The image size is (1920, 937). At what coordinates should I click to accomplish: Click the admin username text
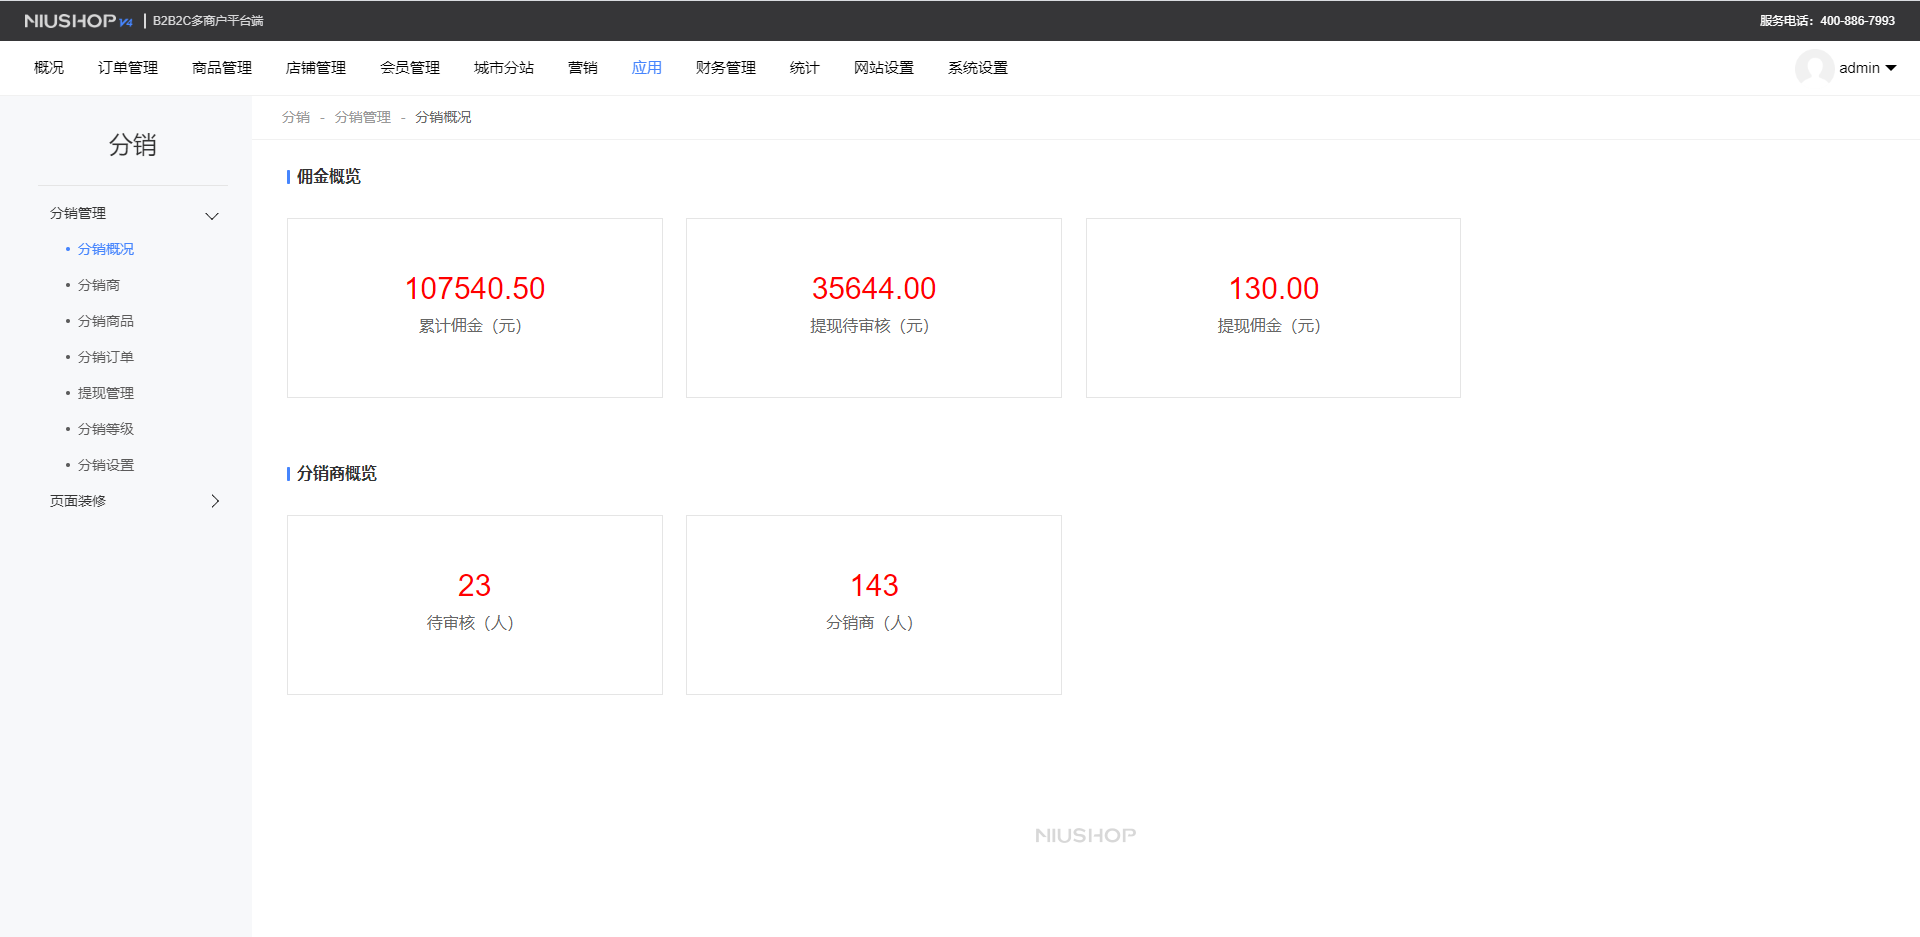pos(1859,68)
